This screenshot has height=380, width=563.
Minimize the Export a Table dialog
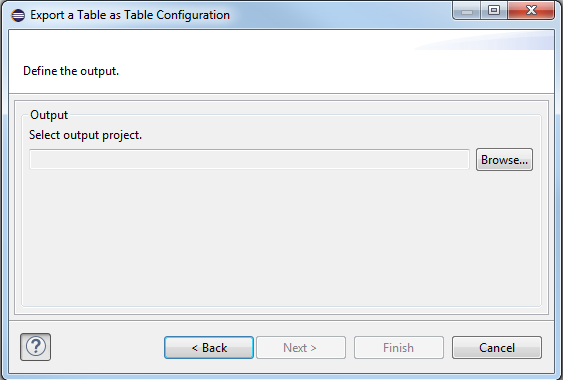(467, 10)
